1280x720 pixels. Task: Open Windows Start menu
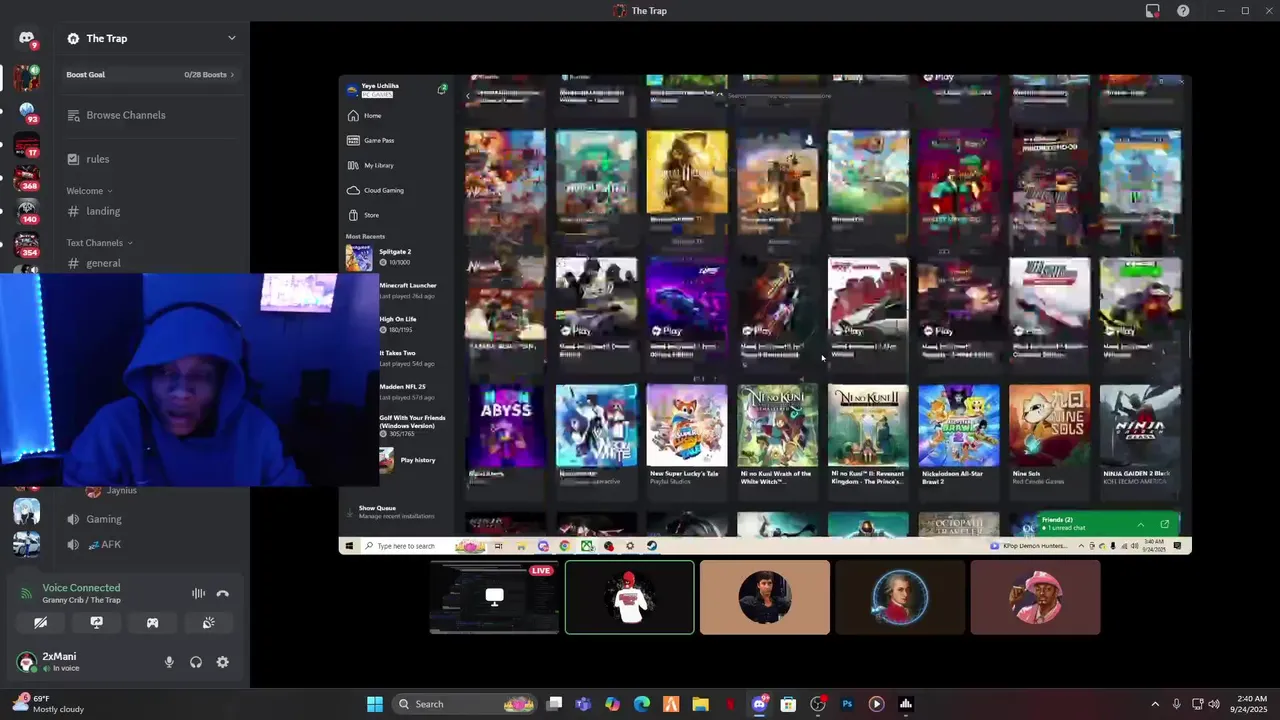[375, 704]
